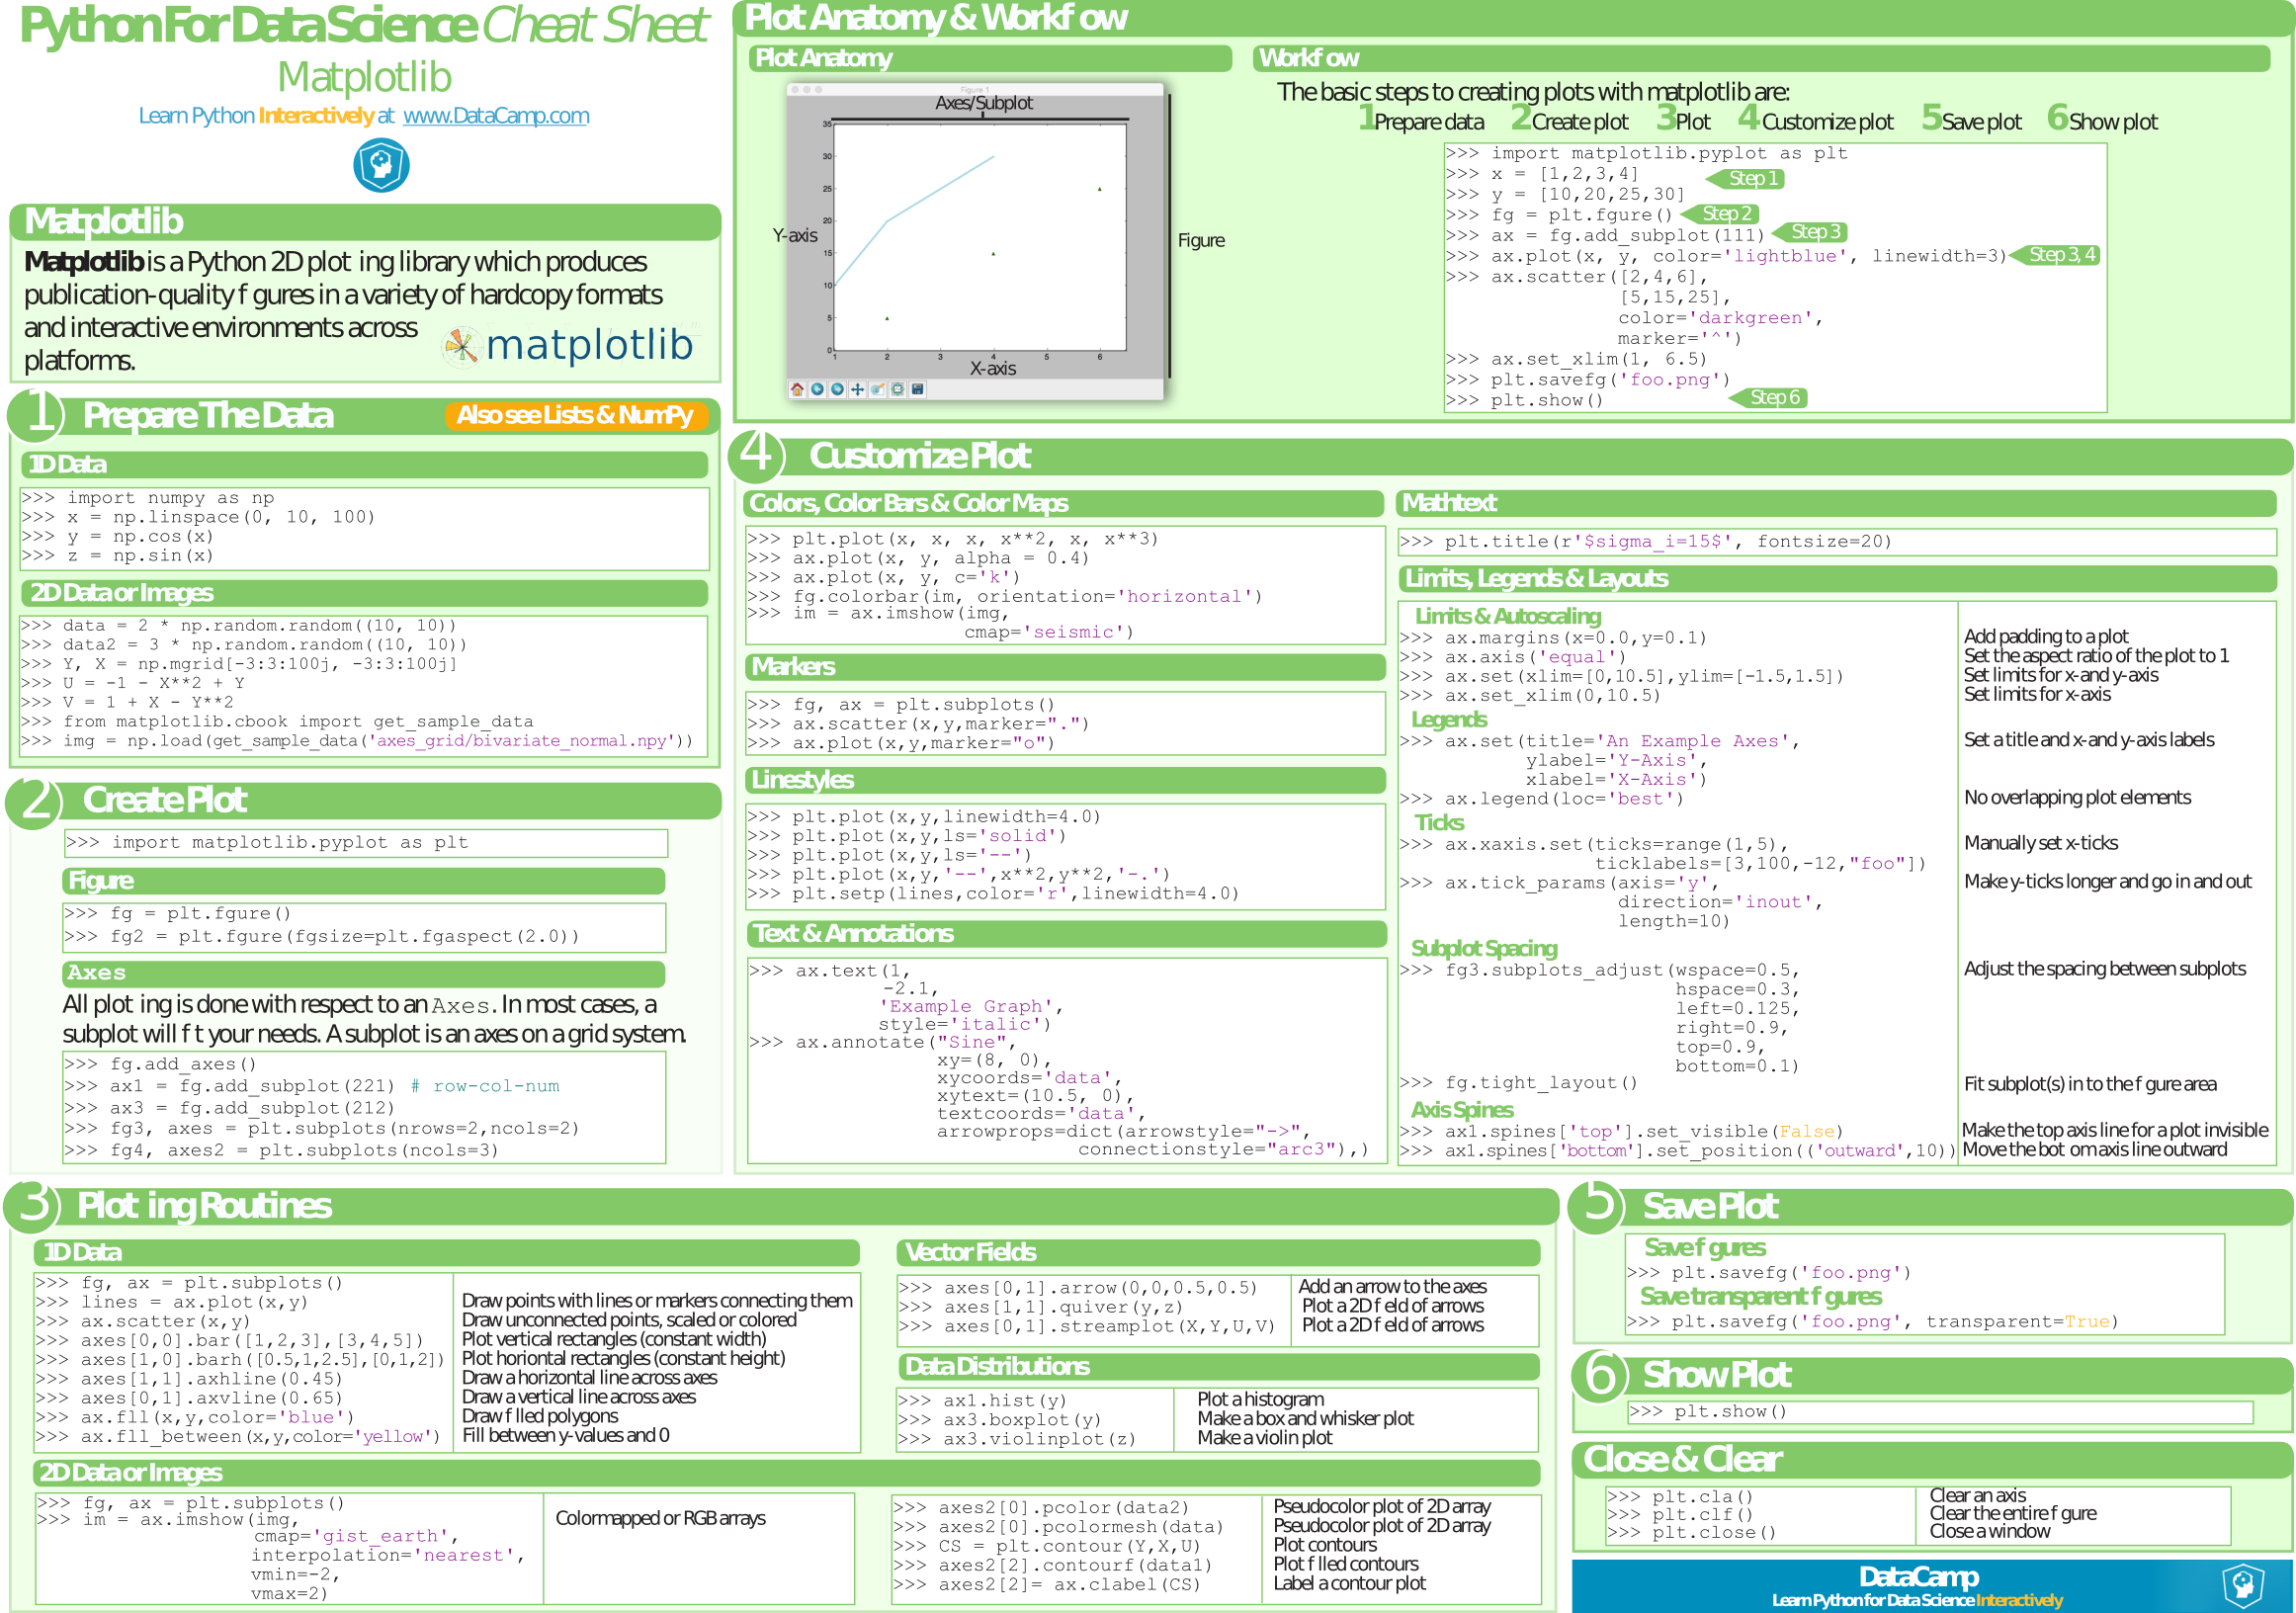Image resolution: width=2296 pixels, height=1613 pixels.
Task: Click the 'Y, X = np.mgrid' code line
Action: (239, 664)
